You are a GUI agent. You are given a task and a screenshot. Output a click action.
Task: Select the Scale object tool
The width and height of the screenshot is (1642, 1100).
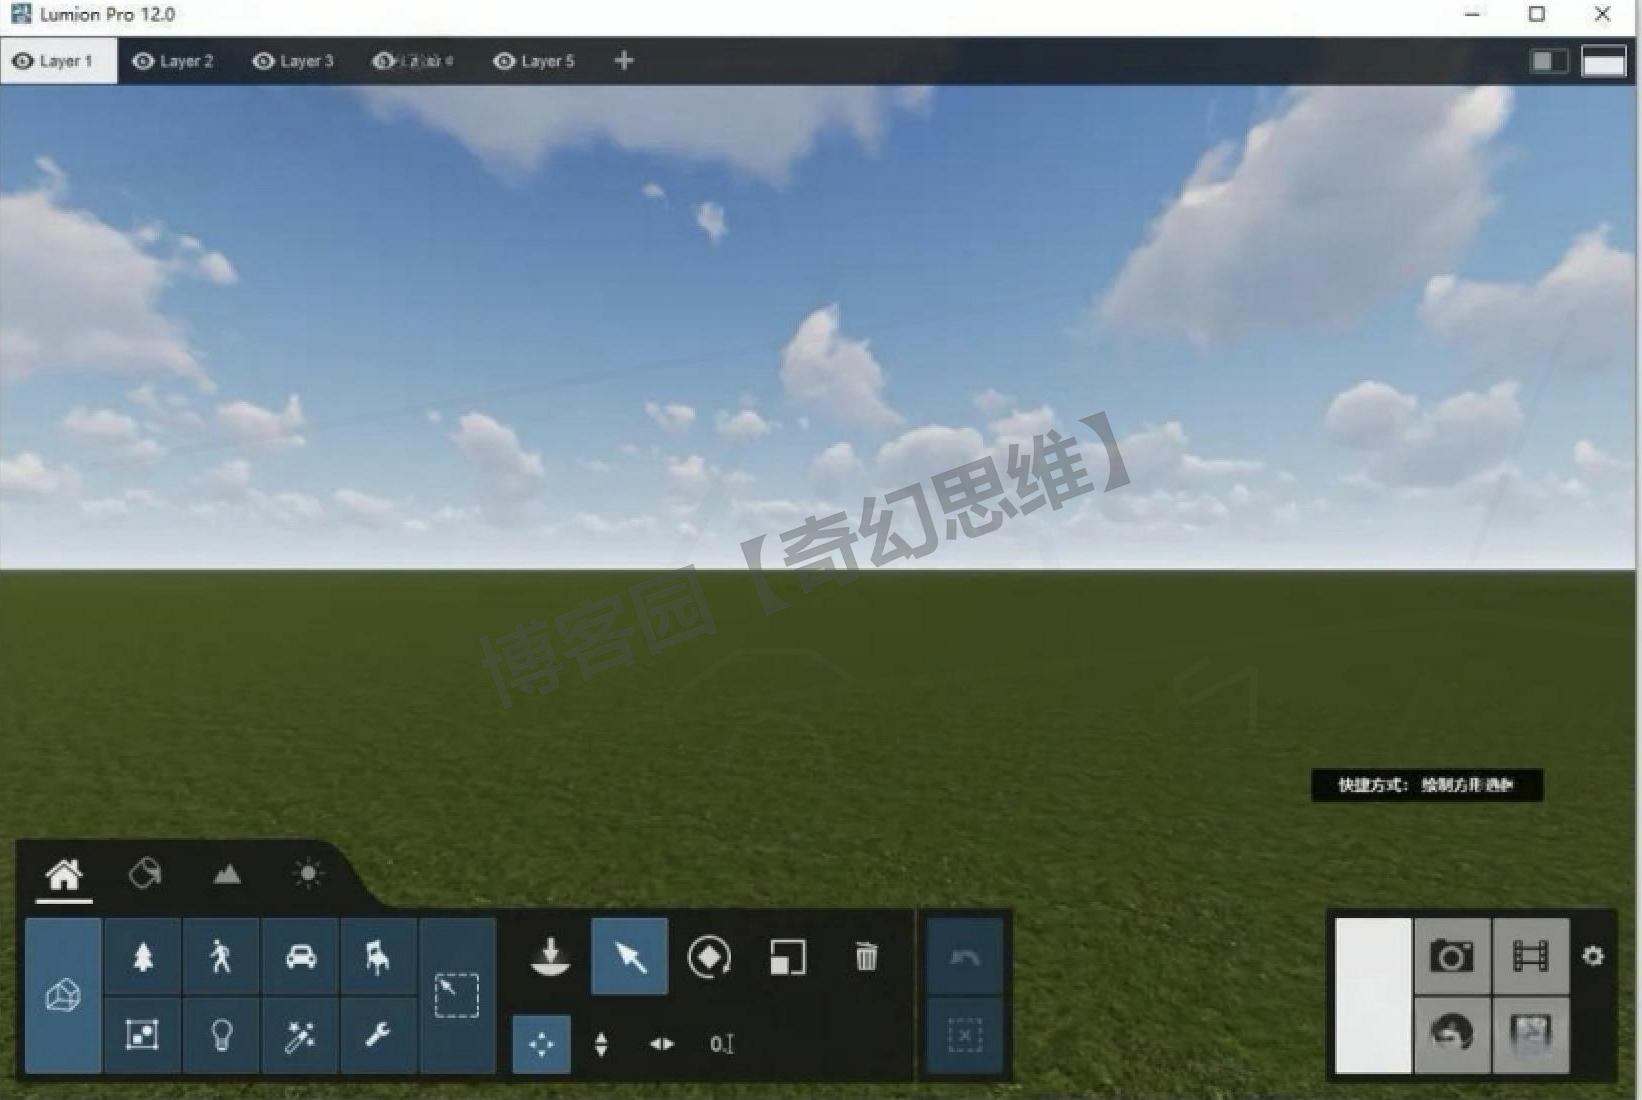[x=788, y=957]
